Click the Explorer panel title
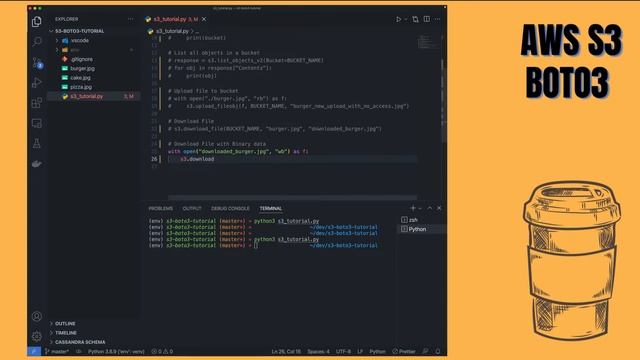 coord(67,19)
